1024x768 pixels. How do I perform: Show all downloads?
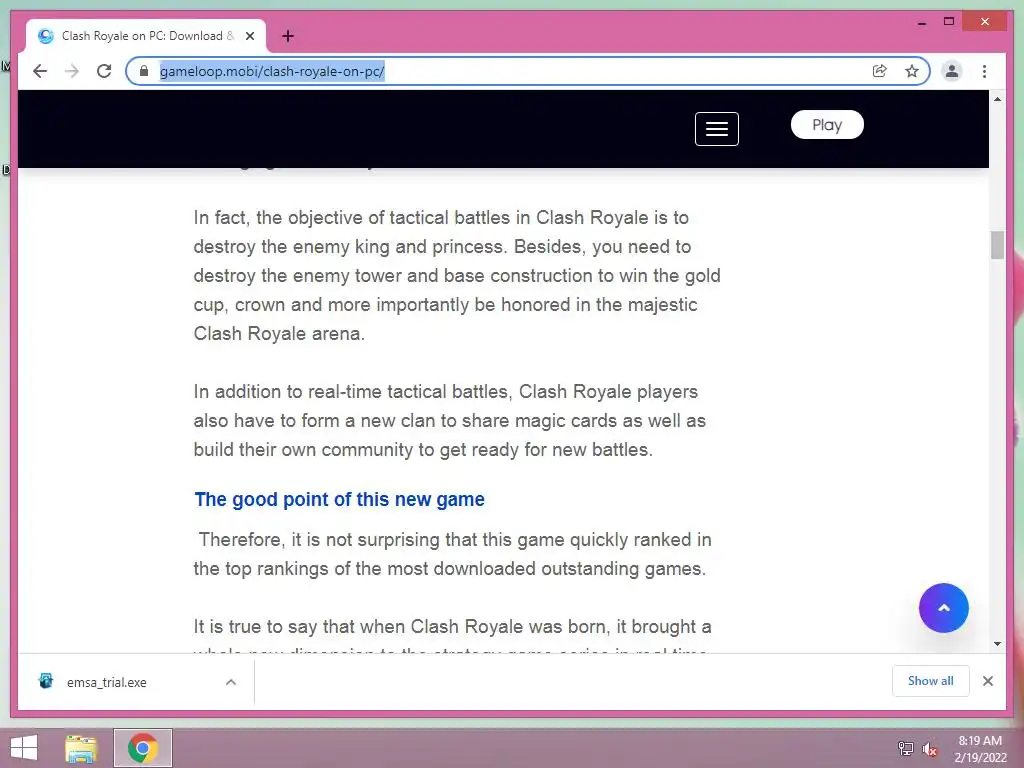click(931, 681)
